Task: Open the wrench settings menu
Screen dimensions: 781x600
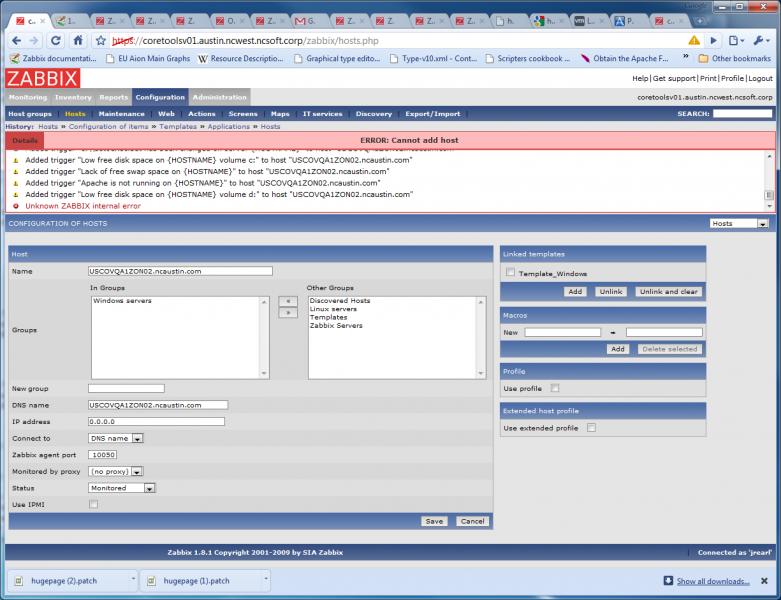Action: pyautogui.click(x=762, y=40)
